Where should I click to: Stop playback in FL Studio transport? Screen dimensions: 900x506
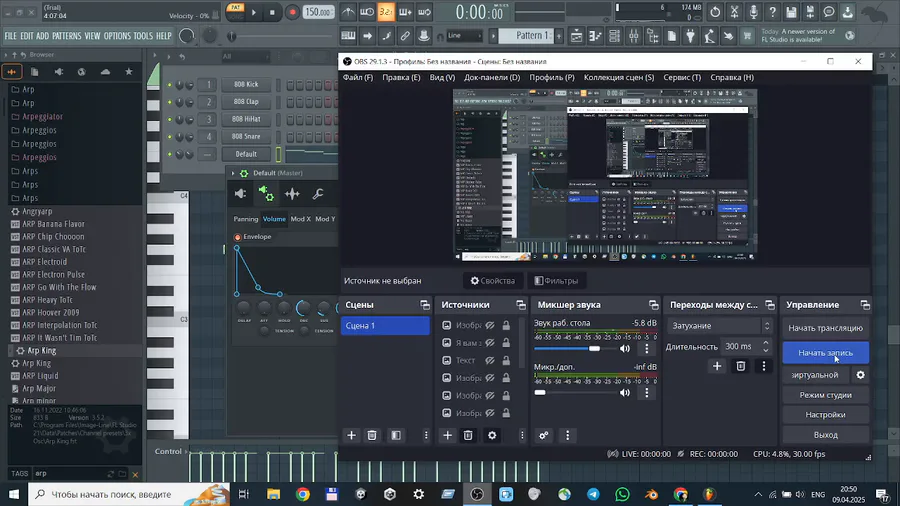tap(272, 12)
